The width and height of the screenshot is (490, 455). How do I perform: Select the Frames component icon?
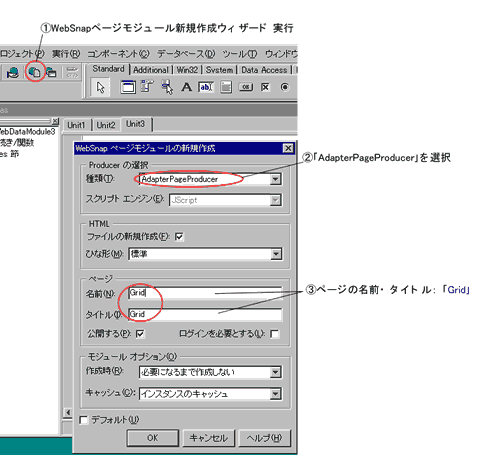tap(128, 87)
